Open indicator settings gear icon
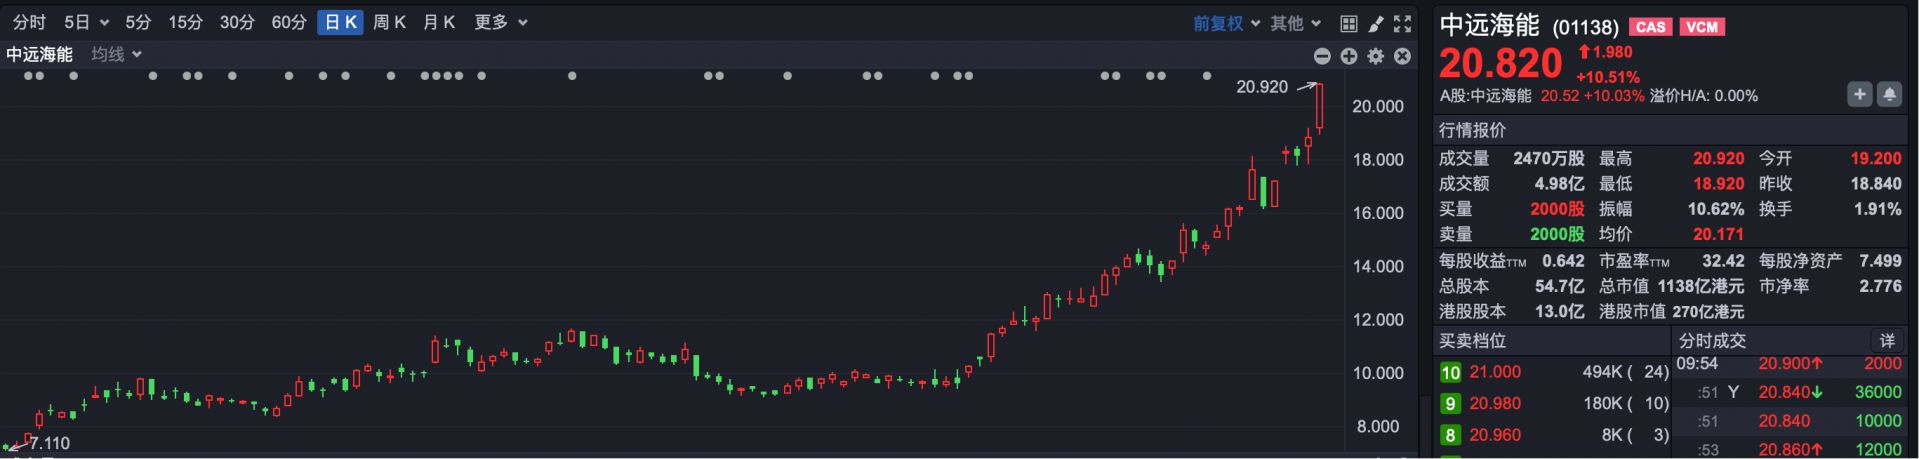1919x459 pixels. click(1376, 56)
